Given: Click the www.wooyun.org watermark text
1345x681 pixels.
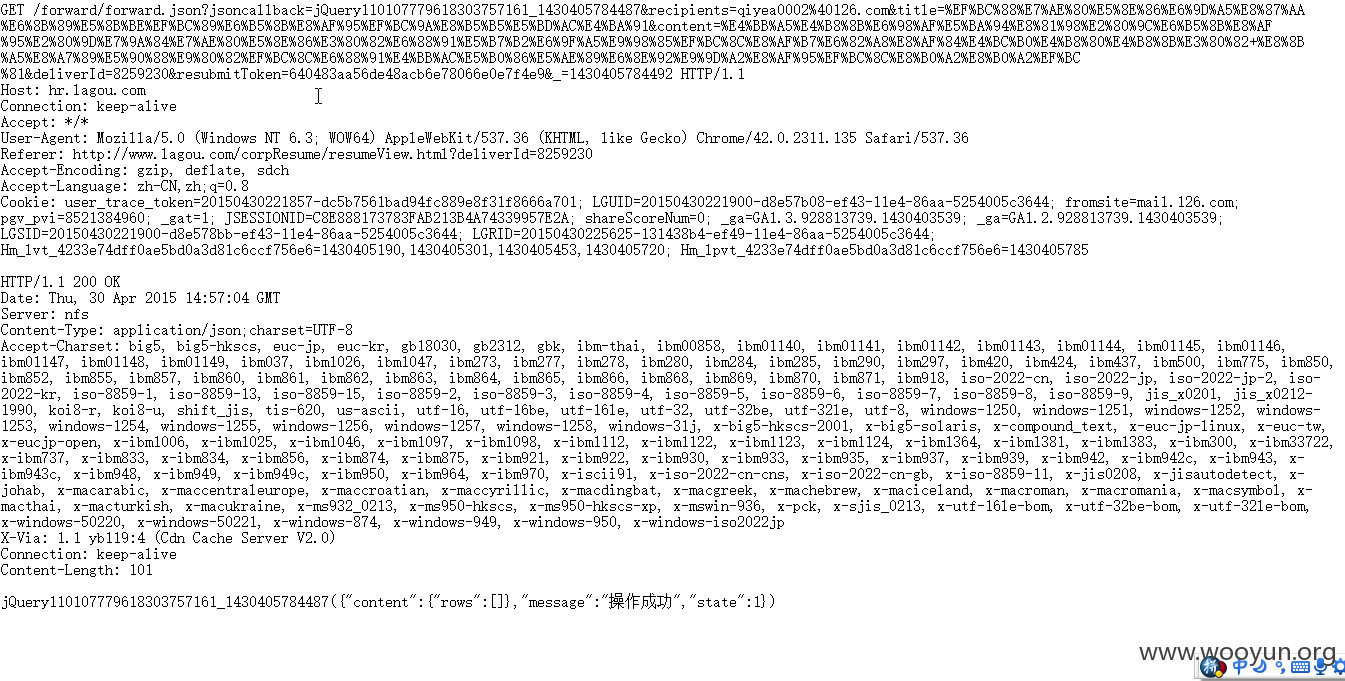Looking at the screenshot, I should 1238,652.
